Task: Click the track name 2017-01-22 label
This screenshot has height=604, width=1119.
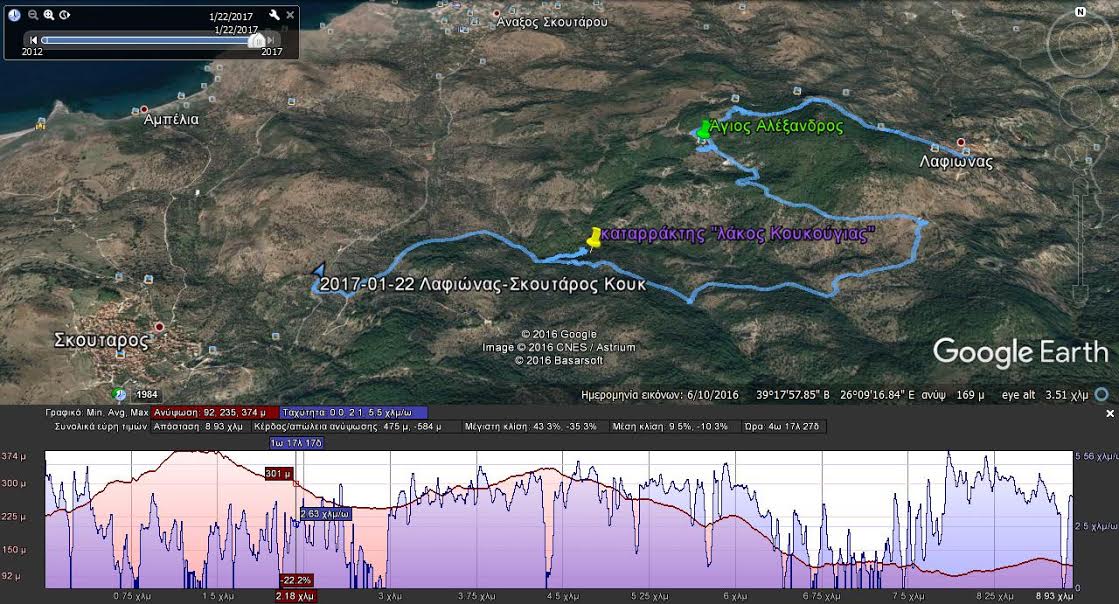Action: (482, 284)
